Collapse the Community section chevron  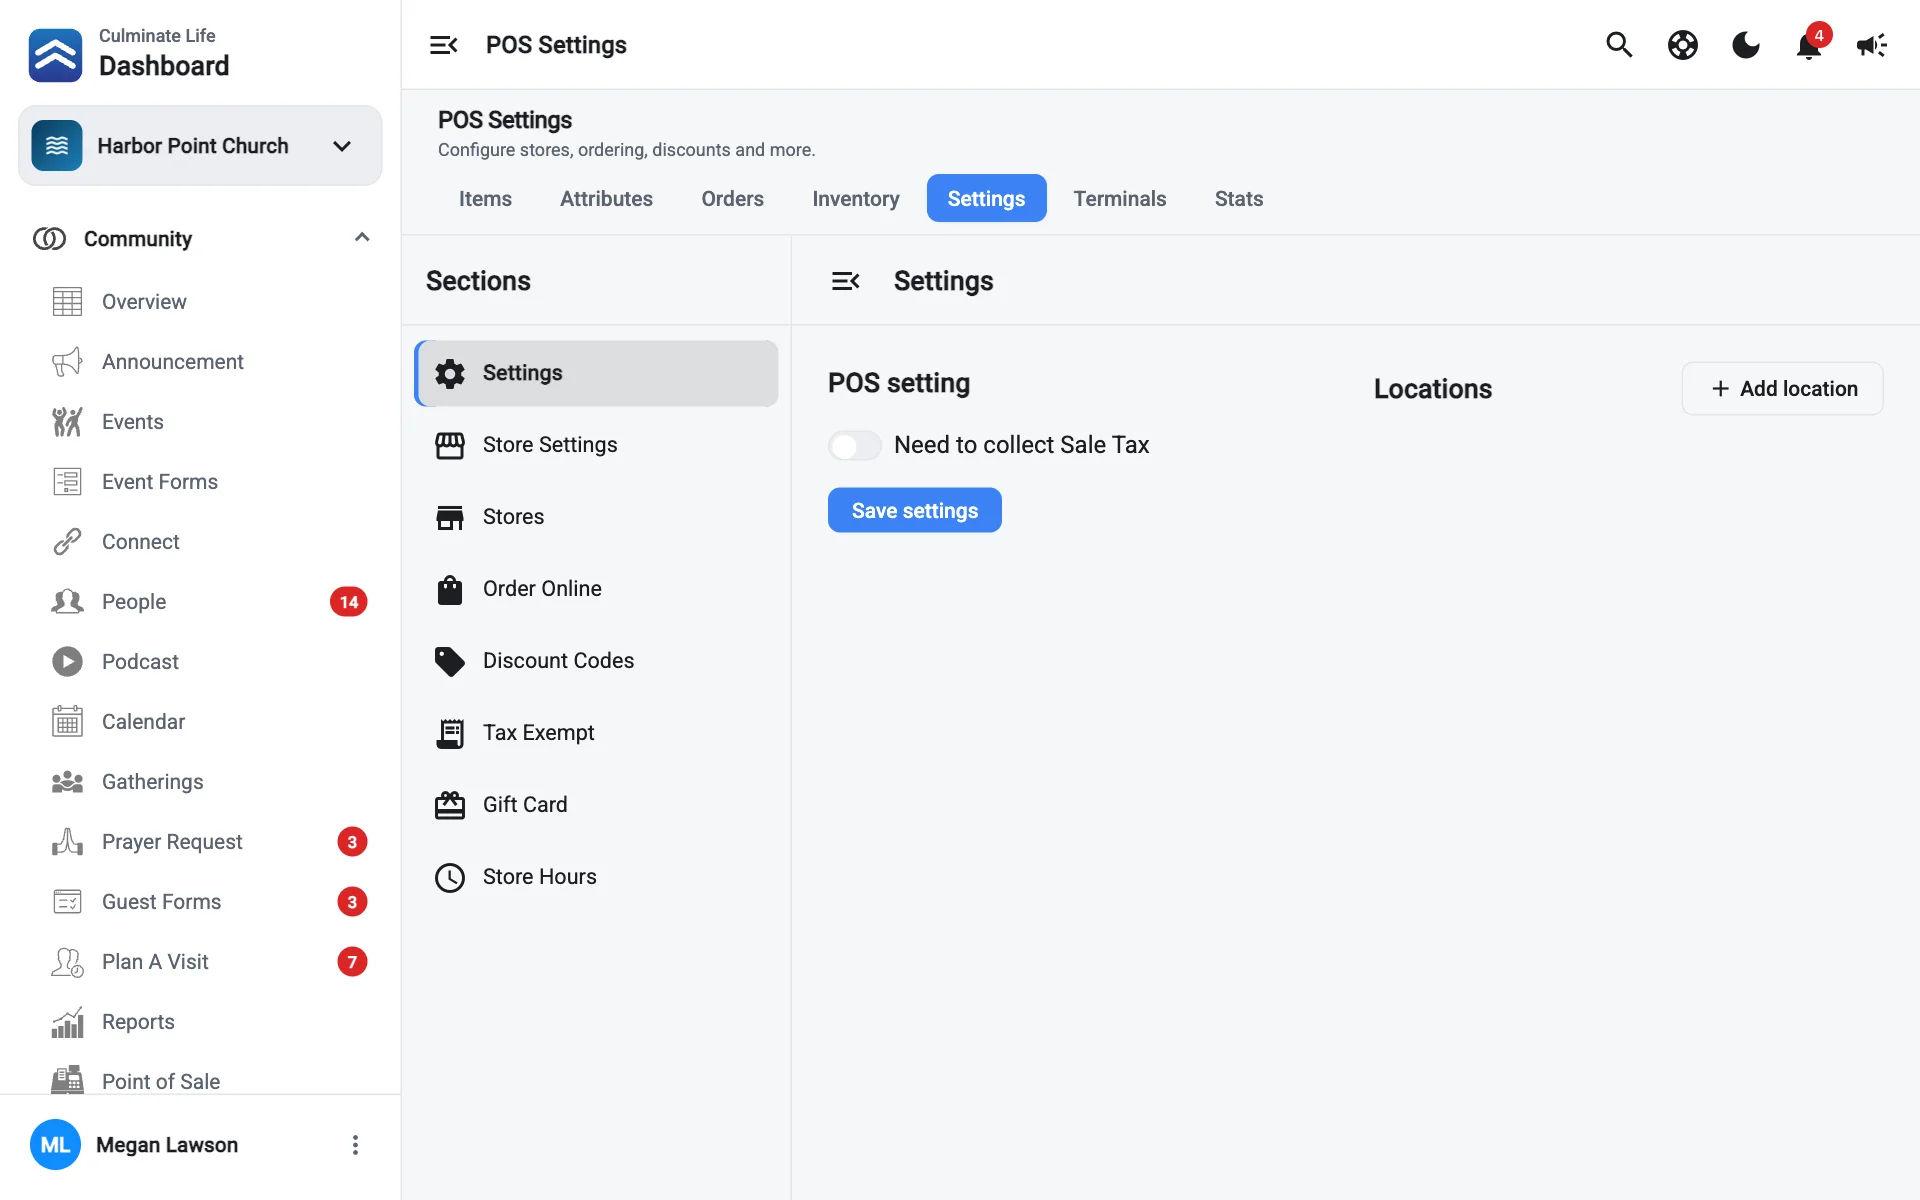[362, 238]
